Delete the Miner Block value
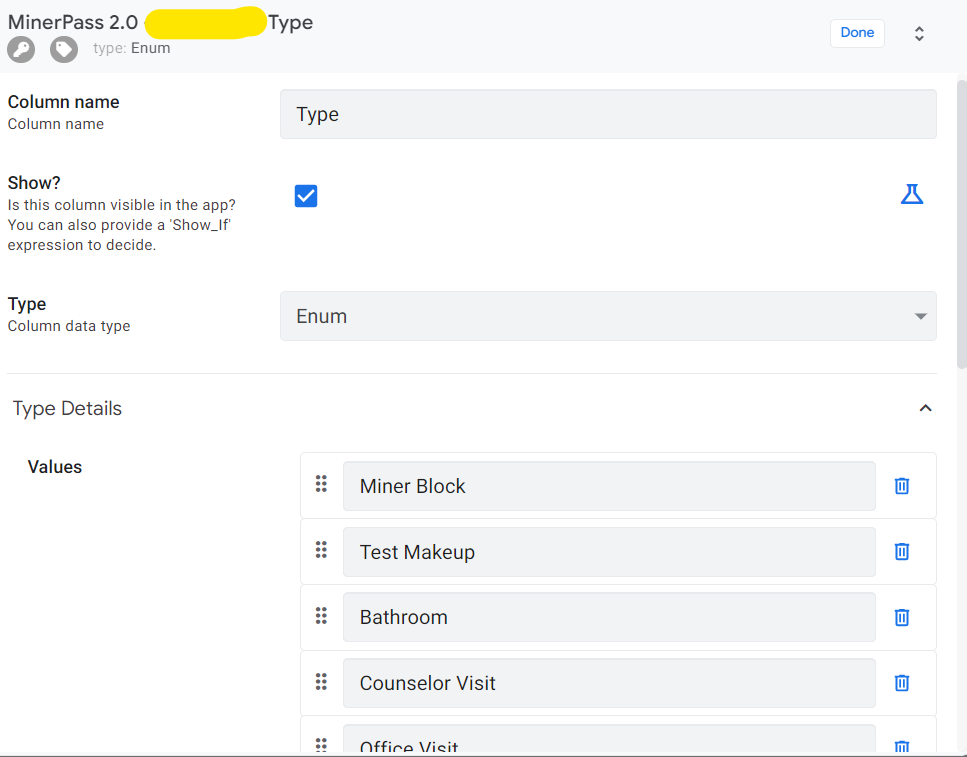This screenshot has width=967, height=757. [x=901, y=486]
